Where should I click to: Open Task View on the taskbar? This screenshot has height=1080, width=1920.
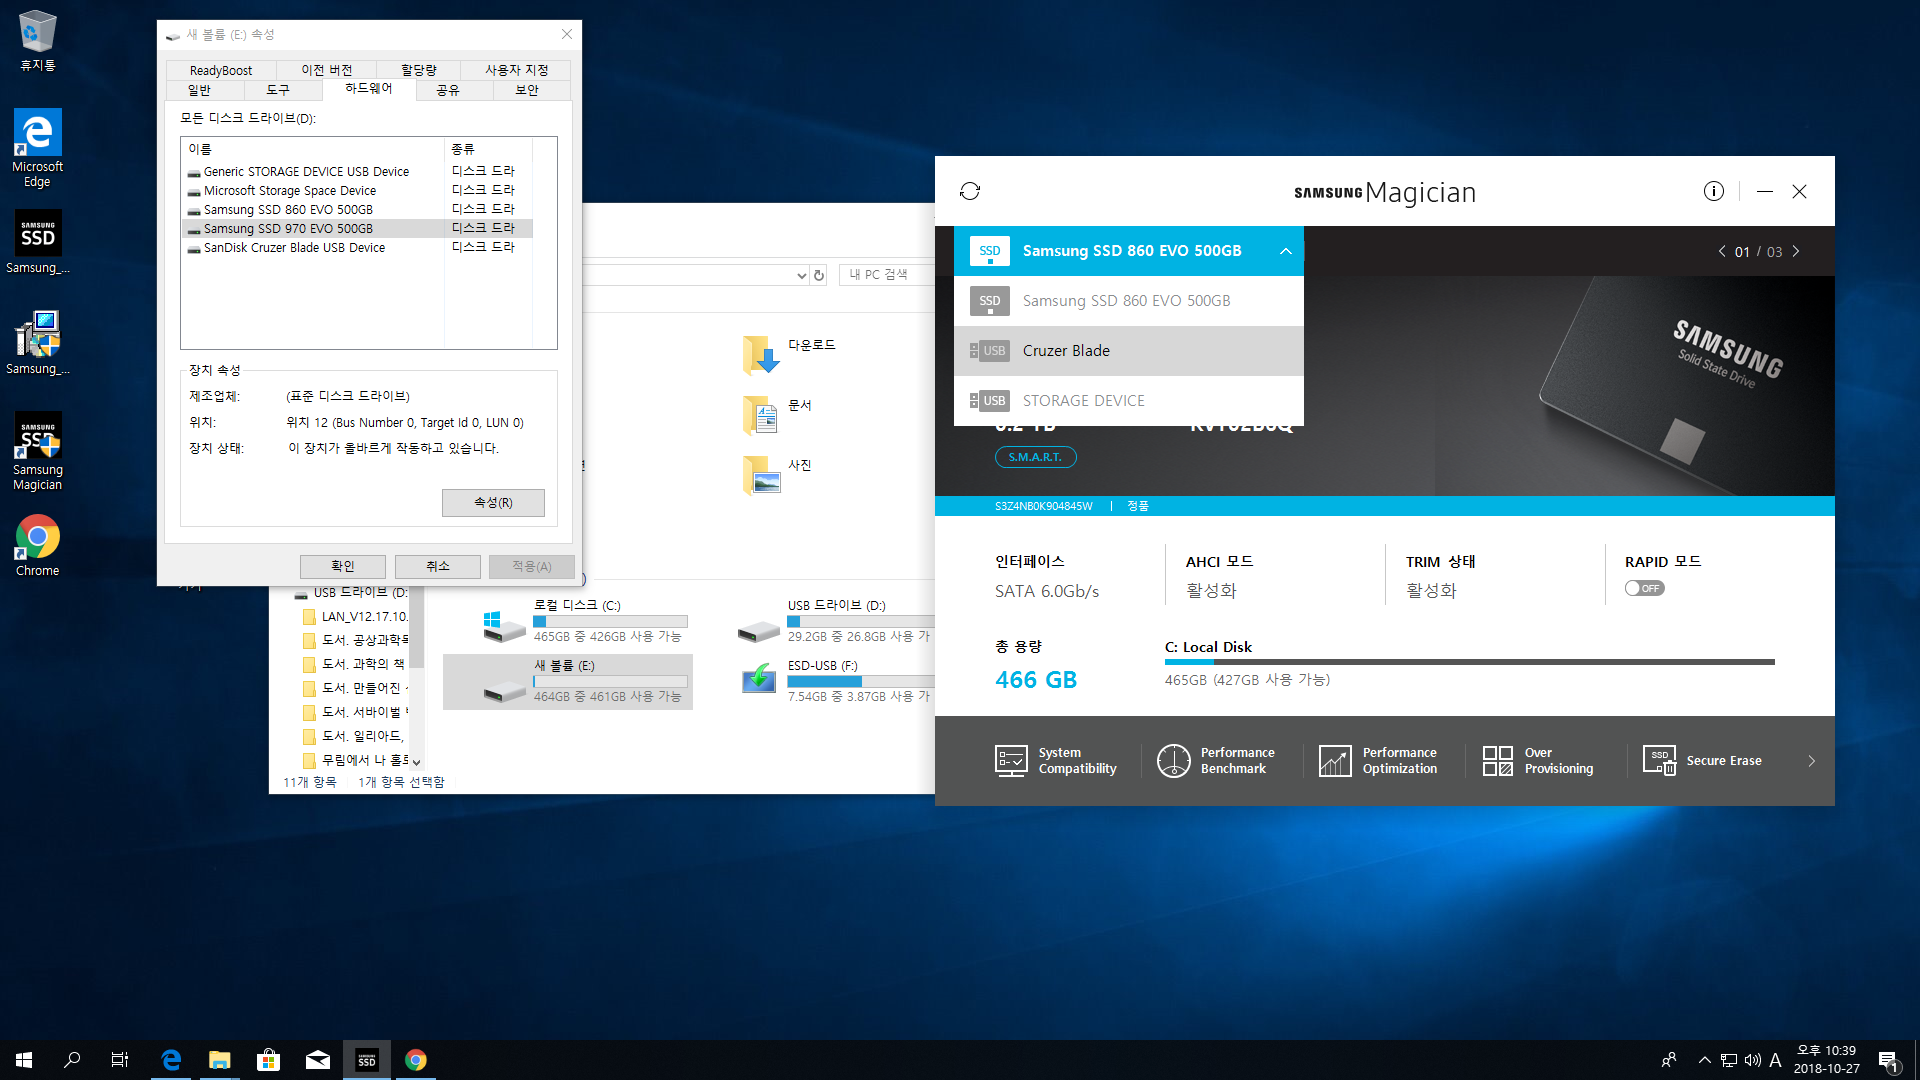[120, 1060]
